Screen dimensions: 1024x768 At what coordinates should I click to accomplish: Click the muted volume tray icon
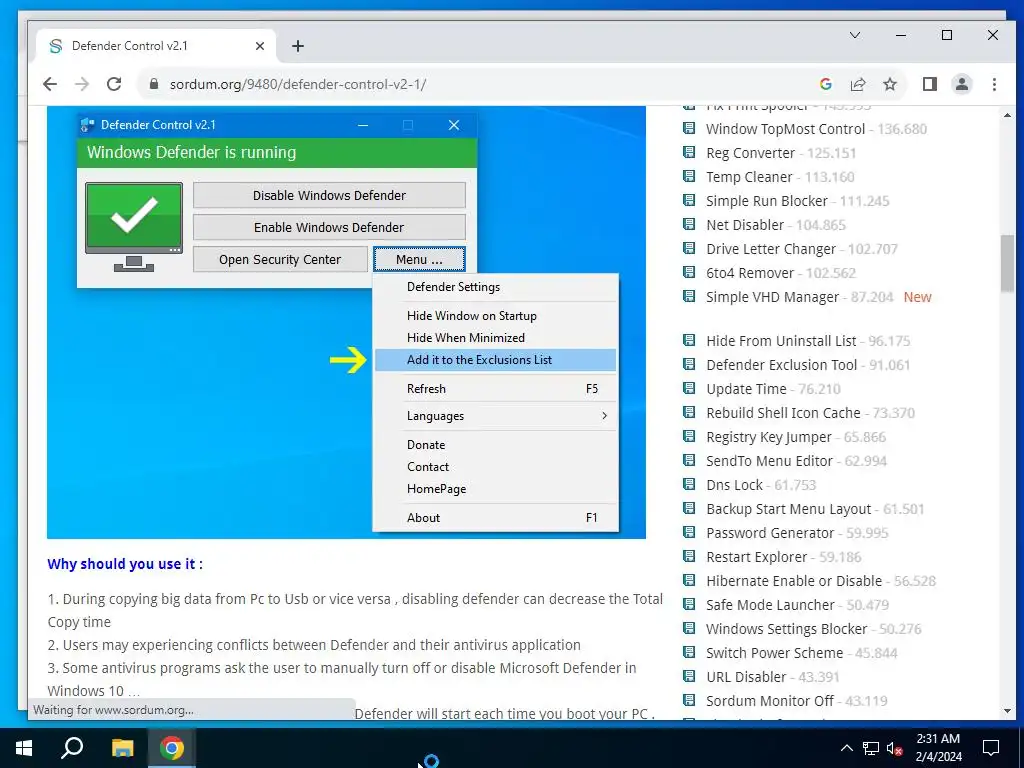[894, 748]
